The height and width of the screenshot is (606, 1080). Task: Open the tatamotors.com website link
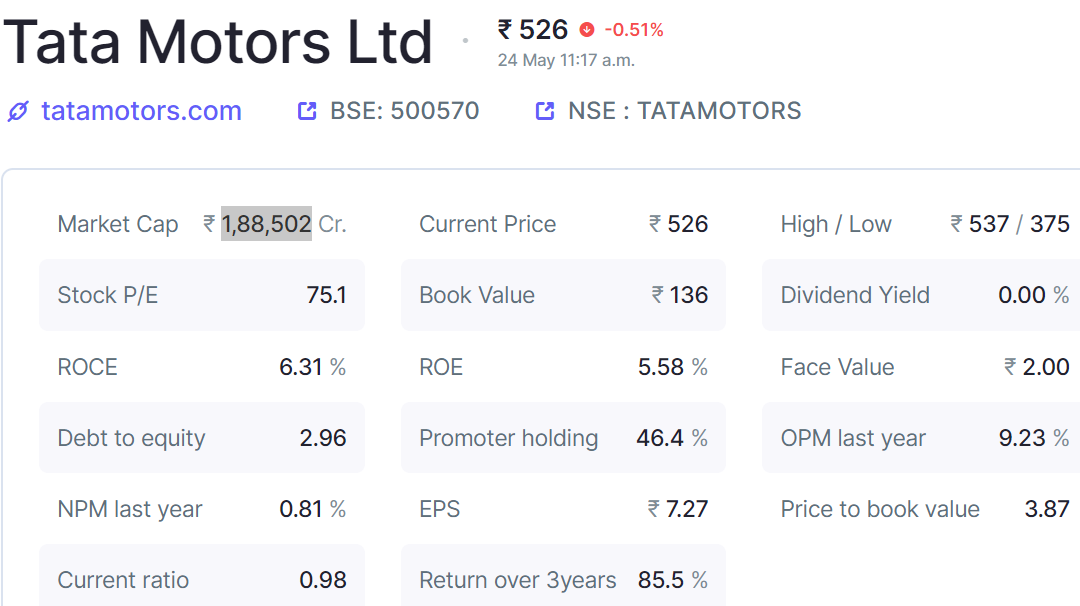pyautogui.click(x=141, y=111)
